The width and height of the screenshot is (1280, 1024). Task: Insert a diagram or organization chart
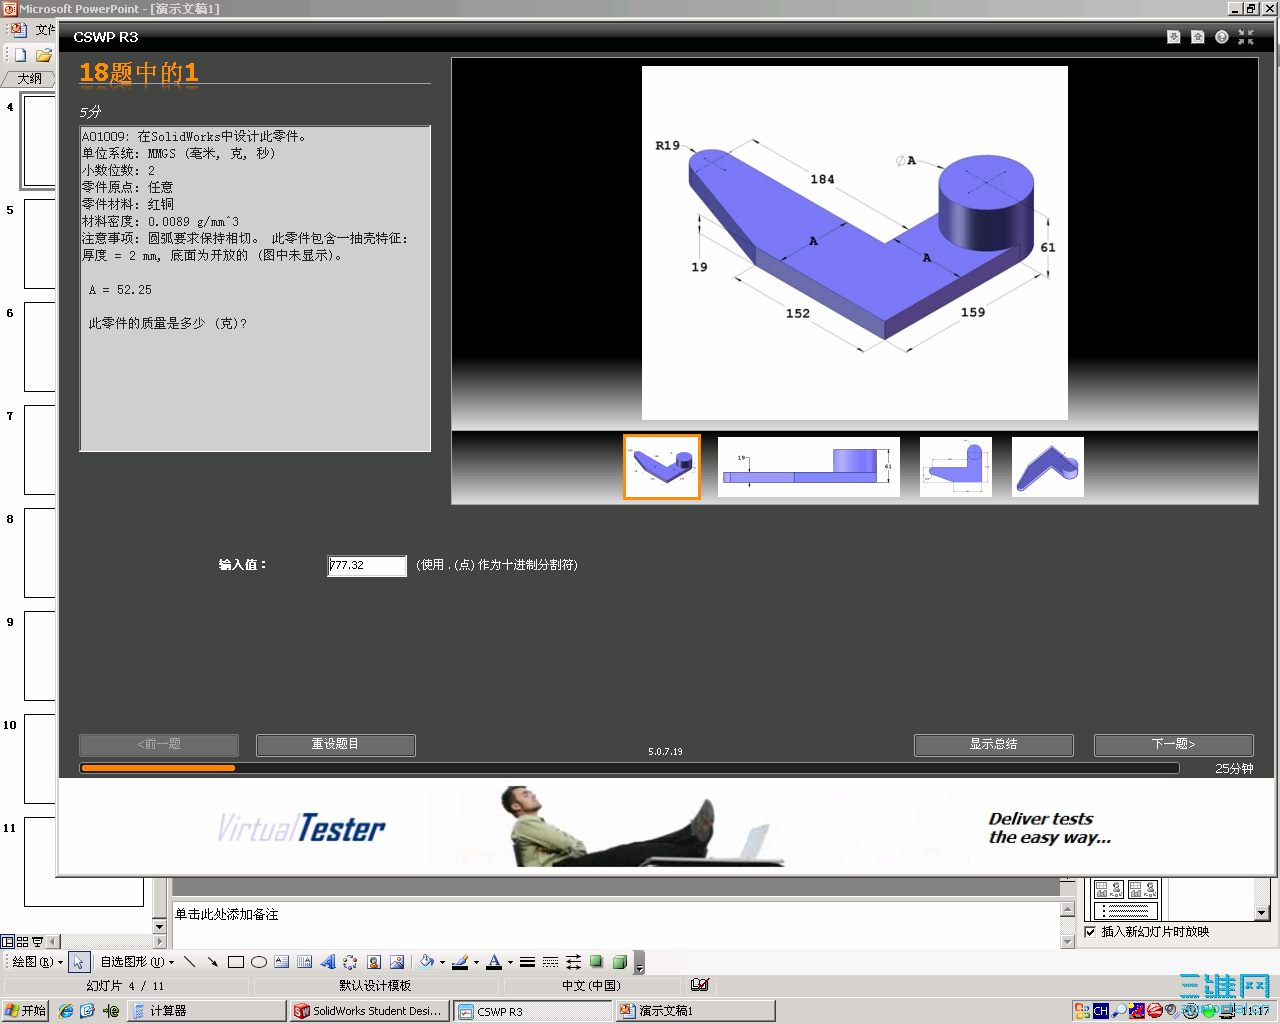350,962
